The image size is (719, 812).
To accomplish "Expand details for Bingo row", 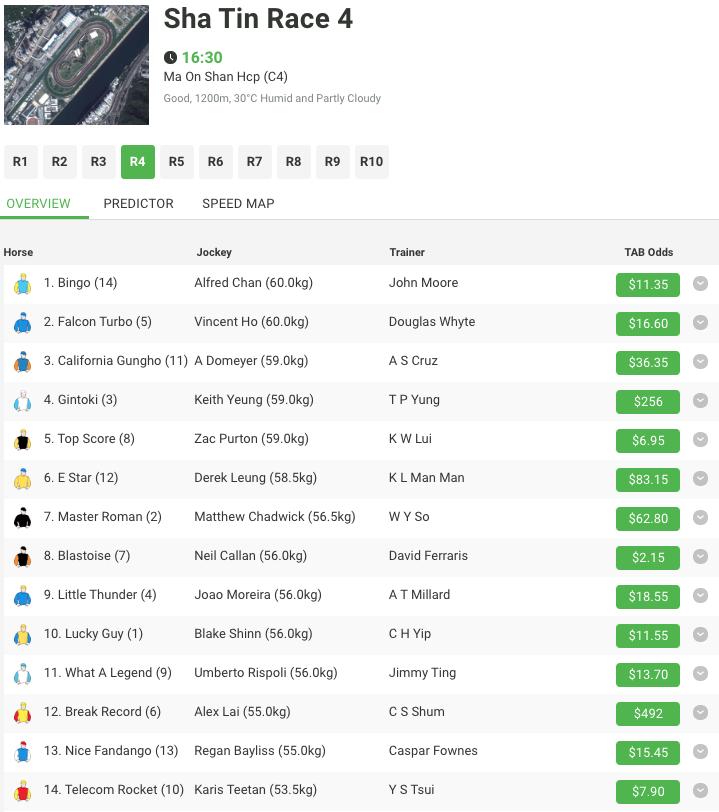I will [701, 284].
